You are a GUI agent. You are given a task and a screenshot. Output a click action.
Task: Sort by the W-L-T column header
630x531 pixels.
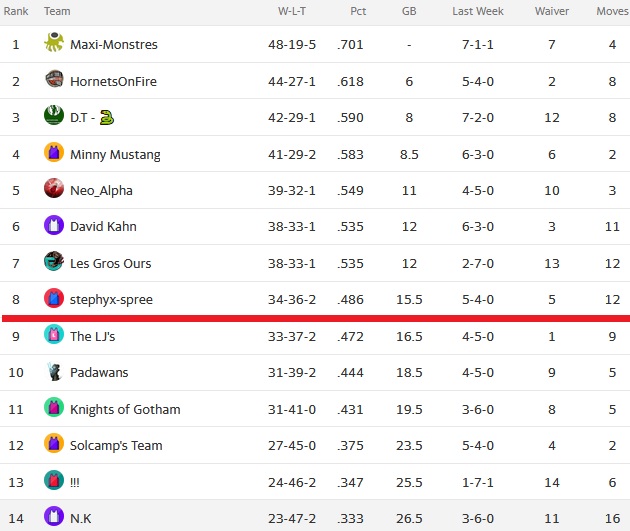tap(292, 11)
